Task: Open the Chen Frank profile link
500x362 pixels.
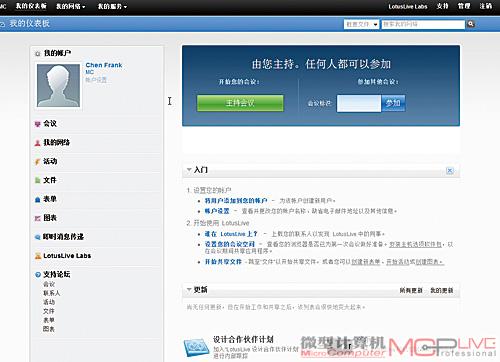Action: pos(104,65)
